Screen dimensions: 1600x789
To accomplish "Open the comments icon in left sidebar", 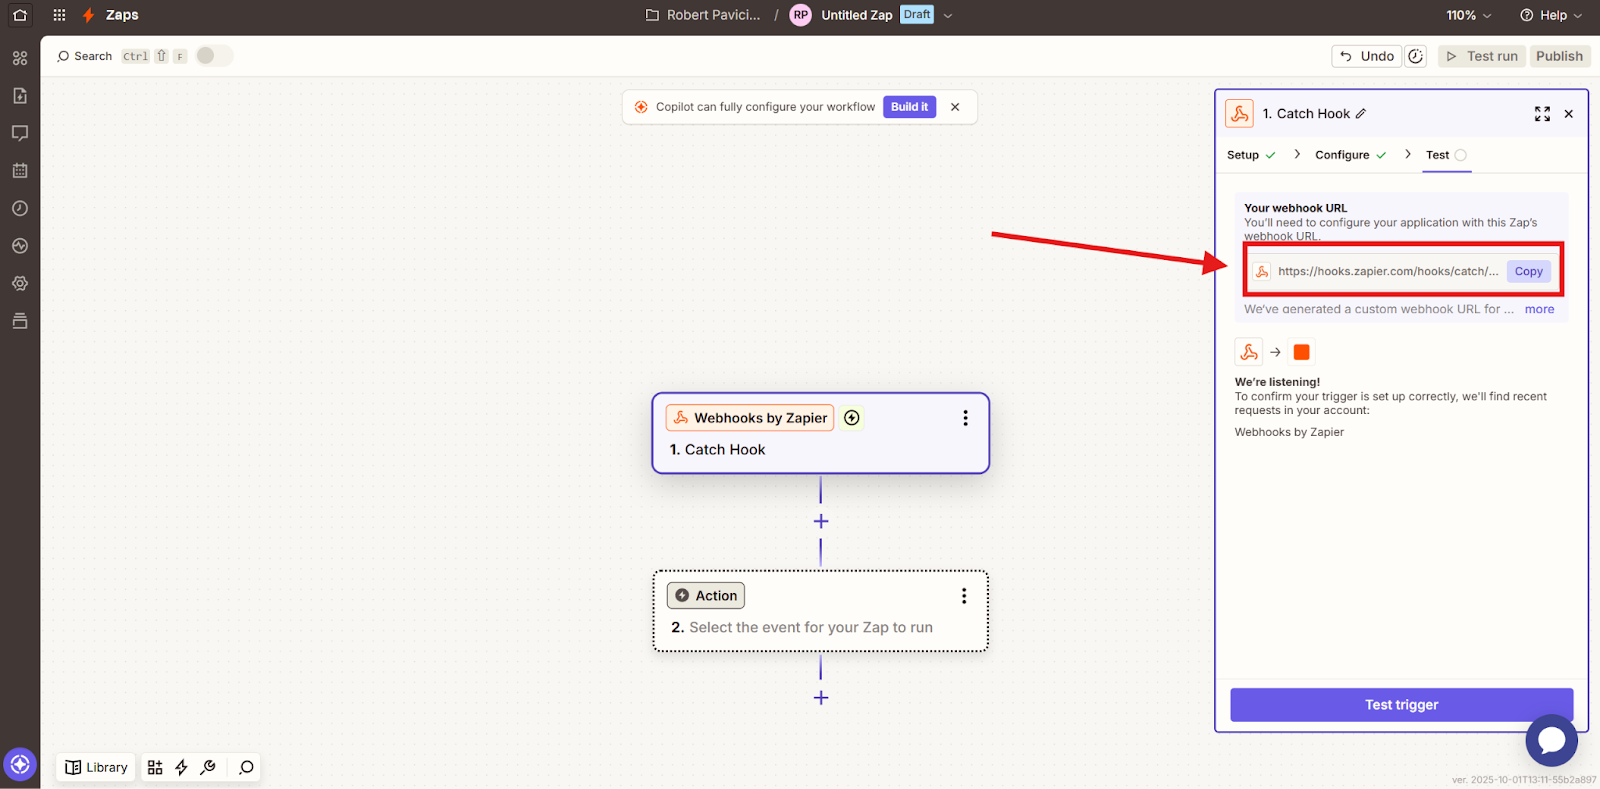I will [x=20, y=133].
